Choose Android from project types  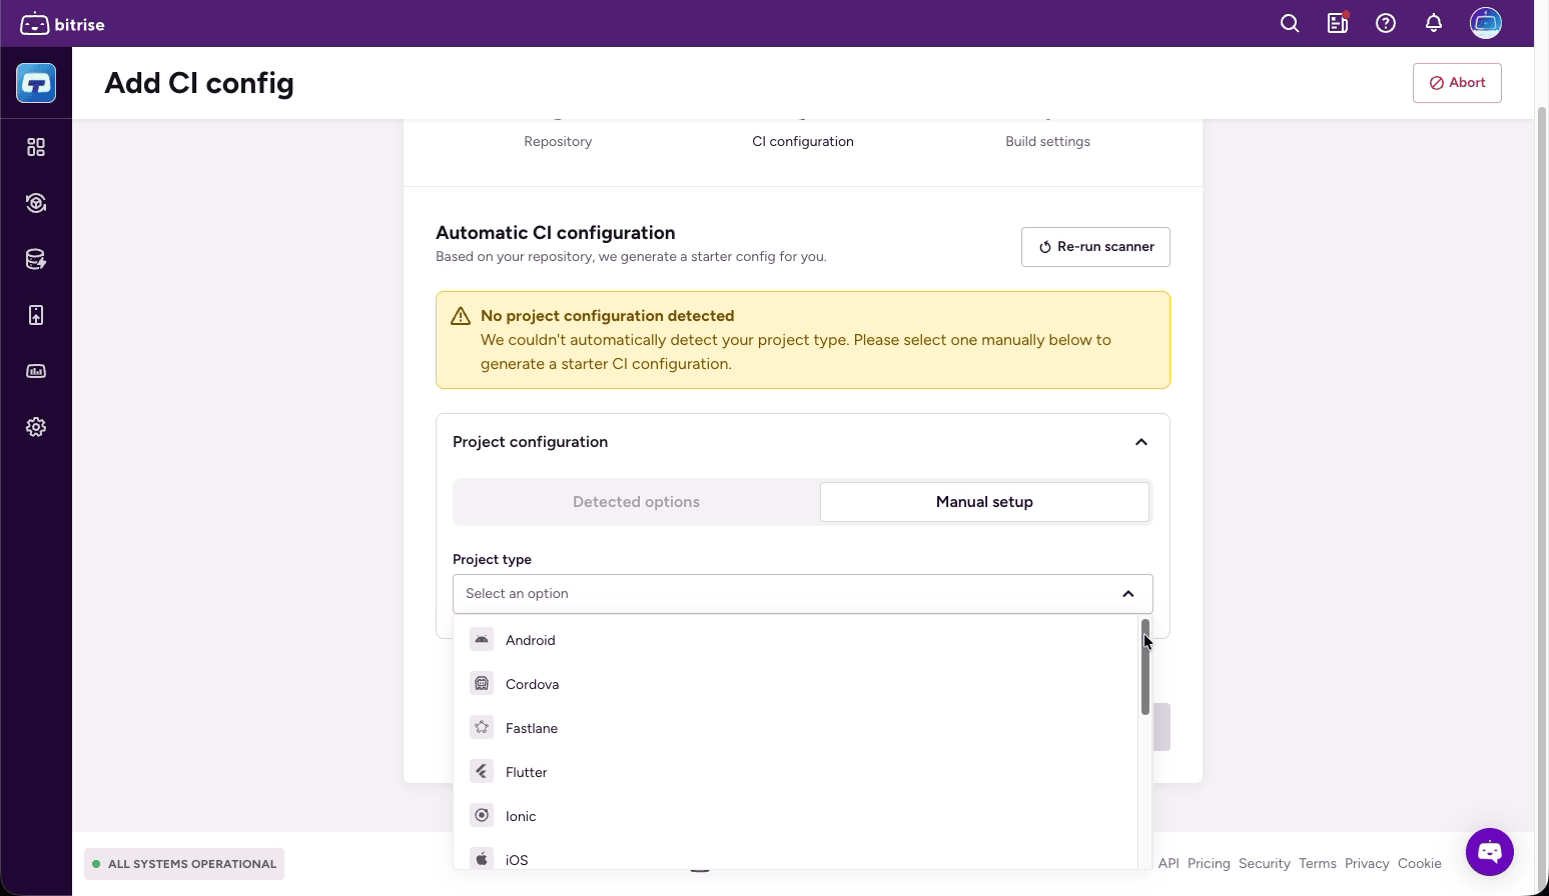796,640
